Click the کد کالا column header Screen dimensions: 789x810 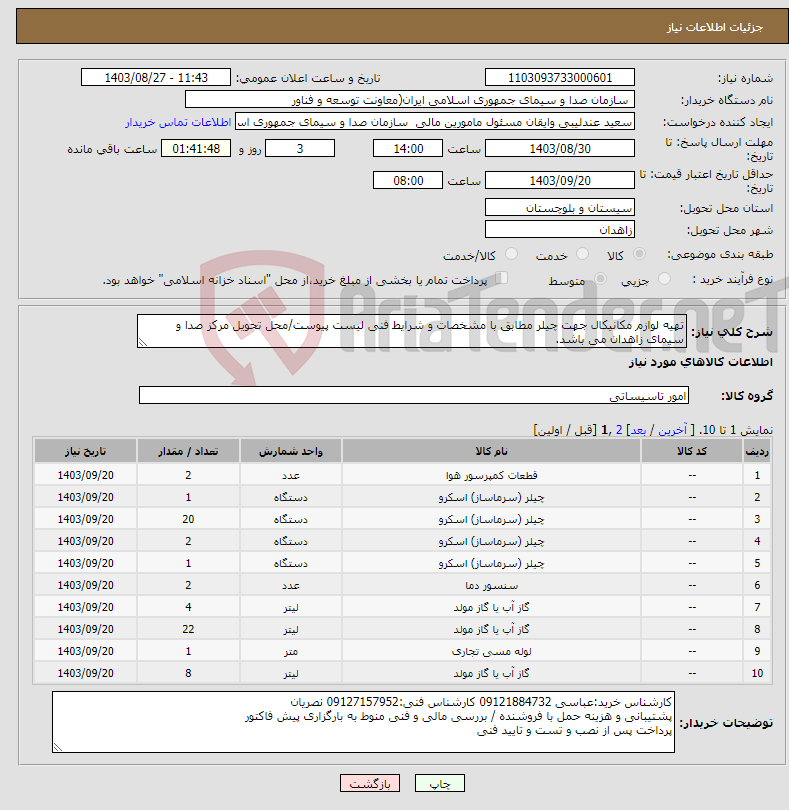[692, 451]
